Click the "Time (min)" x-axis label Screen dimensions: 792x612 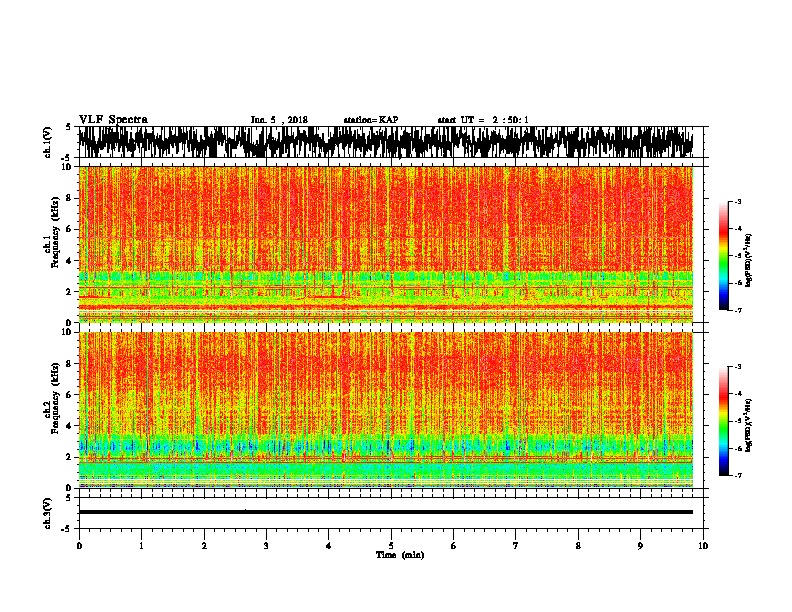tap(400, 555)
